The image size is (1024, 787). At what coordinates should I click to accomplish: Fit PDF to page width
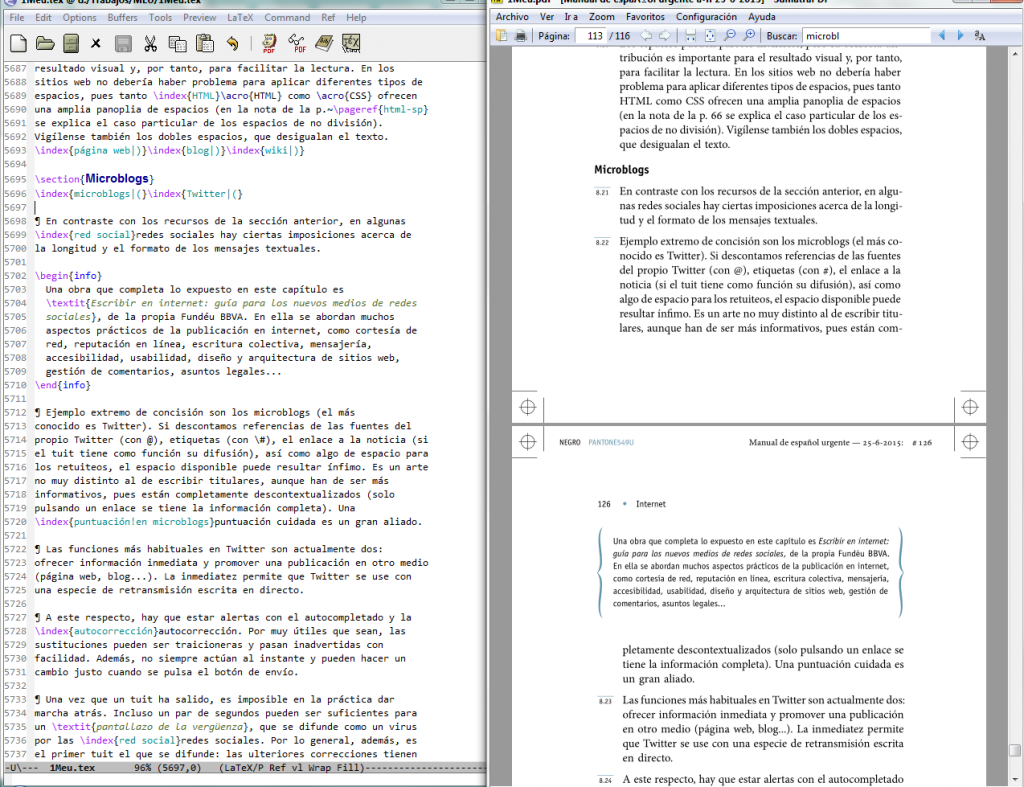tap(709, 36)
